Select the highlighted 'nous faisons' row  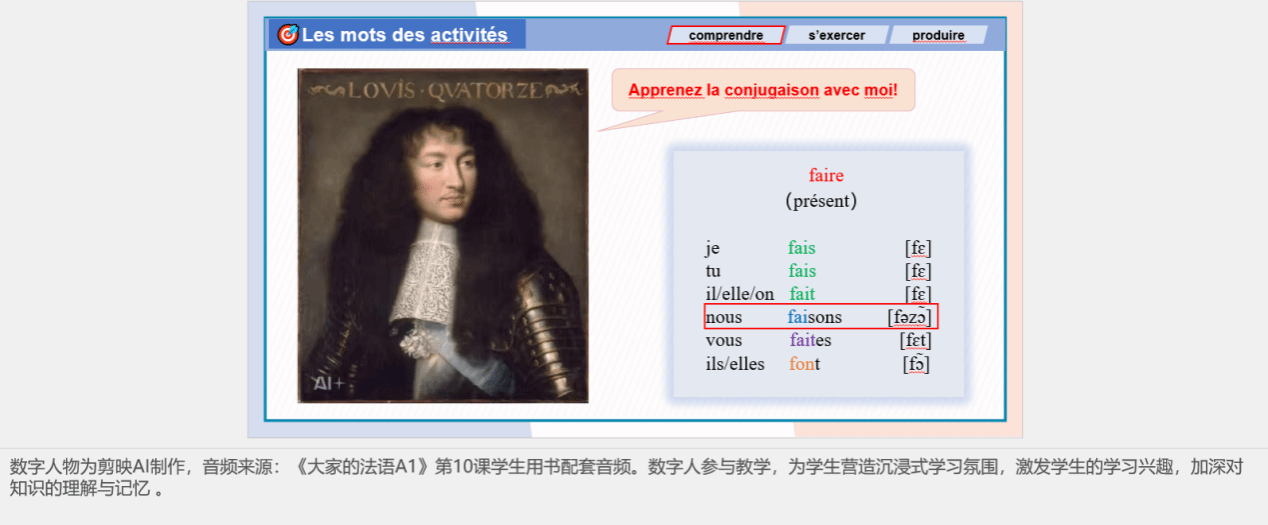pyautogui.click(x=820, y=317)
